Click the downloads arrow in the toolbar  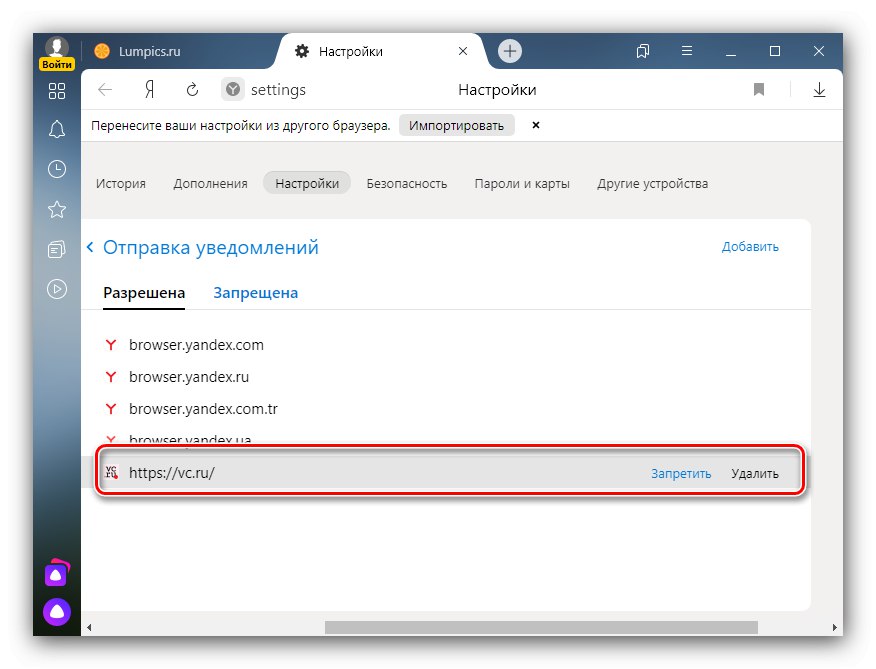click(x=819, y=89)
